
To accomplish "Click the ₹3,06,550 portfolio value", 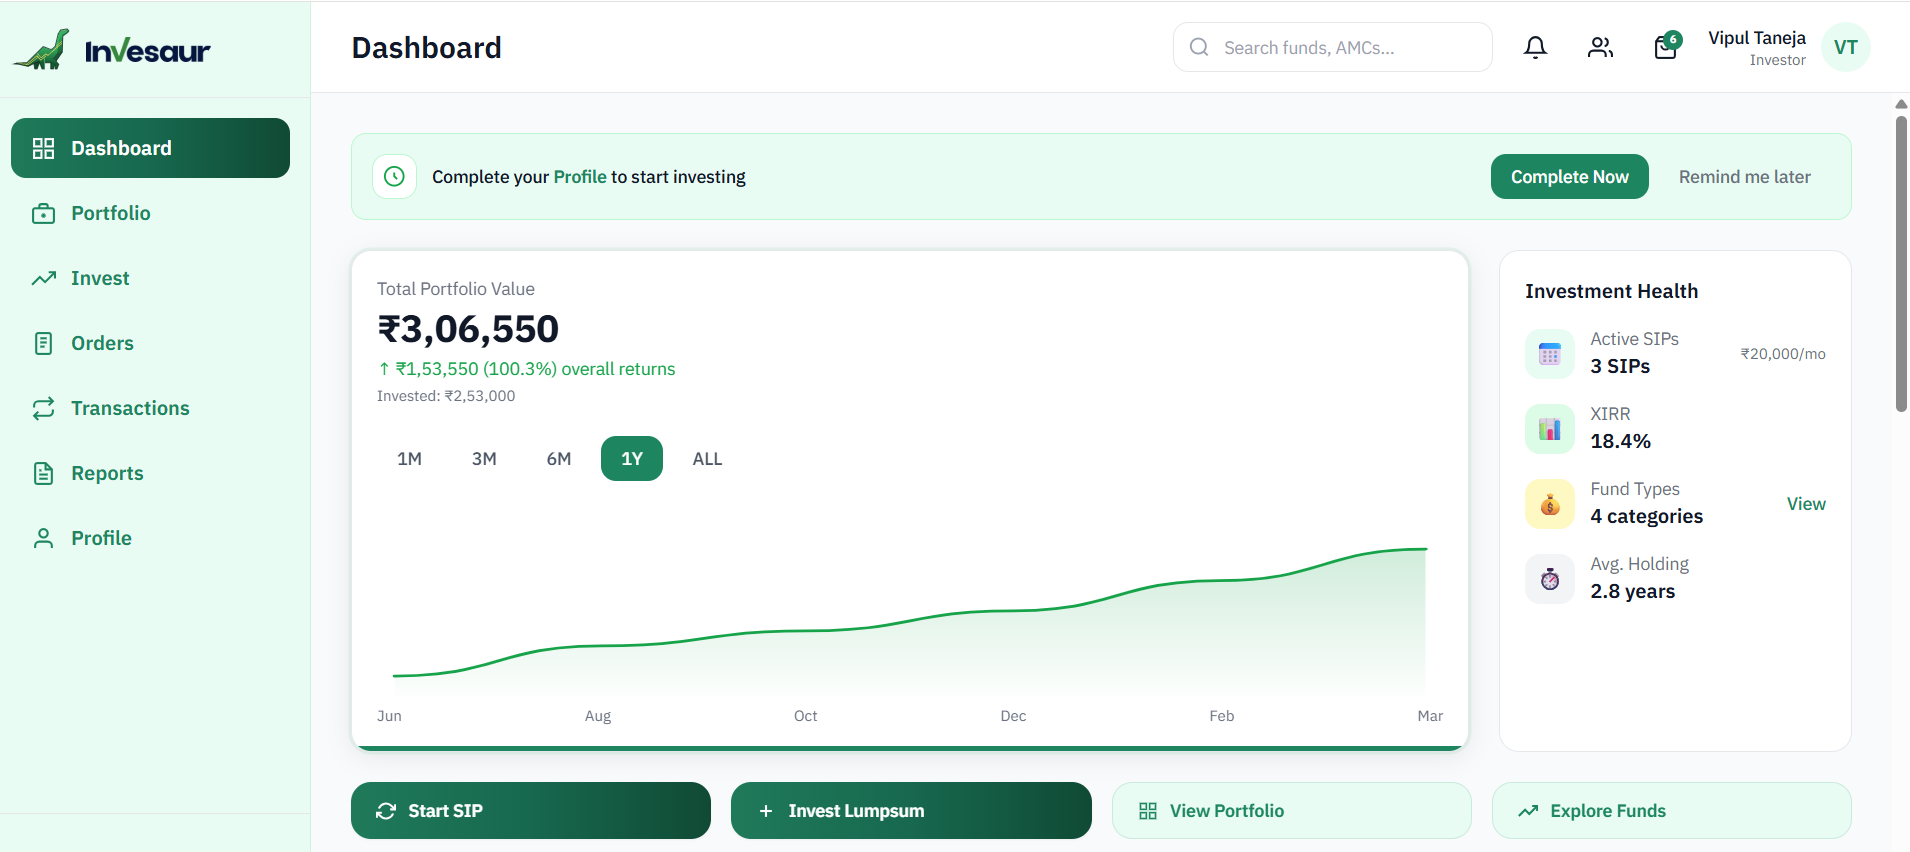I will click(x=468, y=329).
